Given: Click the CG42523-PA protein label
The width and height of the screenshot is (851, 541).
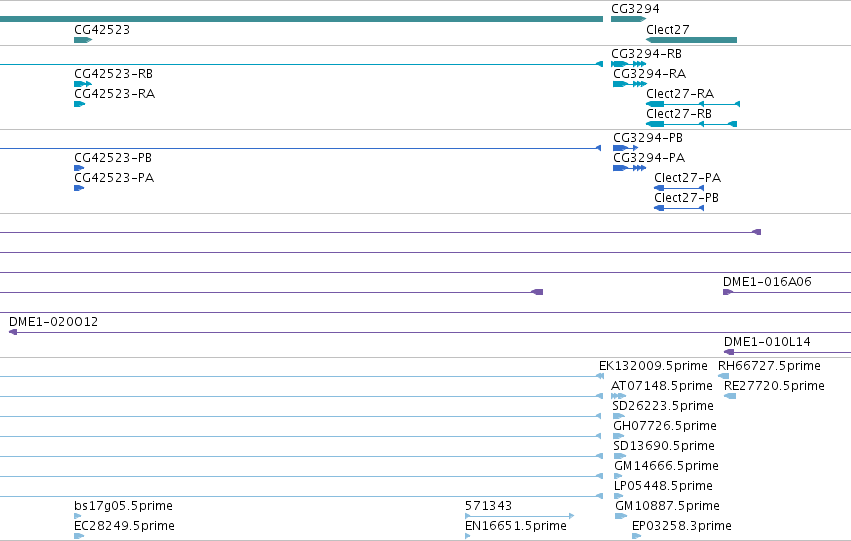Looking at the screenshot, I should 114,178.
